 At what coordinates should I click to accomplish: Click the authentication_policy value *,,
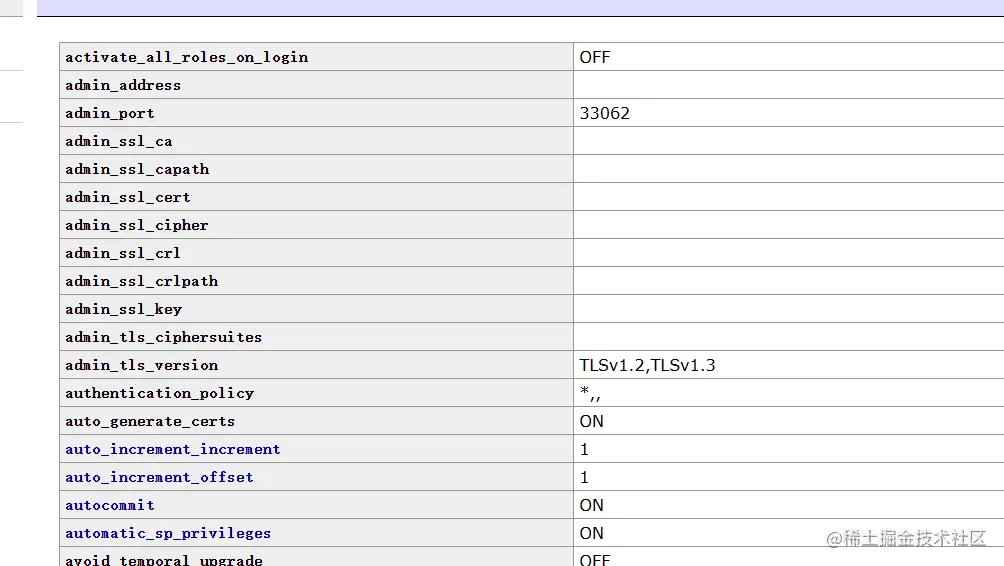tap(590, 393)
